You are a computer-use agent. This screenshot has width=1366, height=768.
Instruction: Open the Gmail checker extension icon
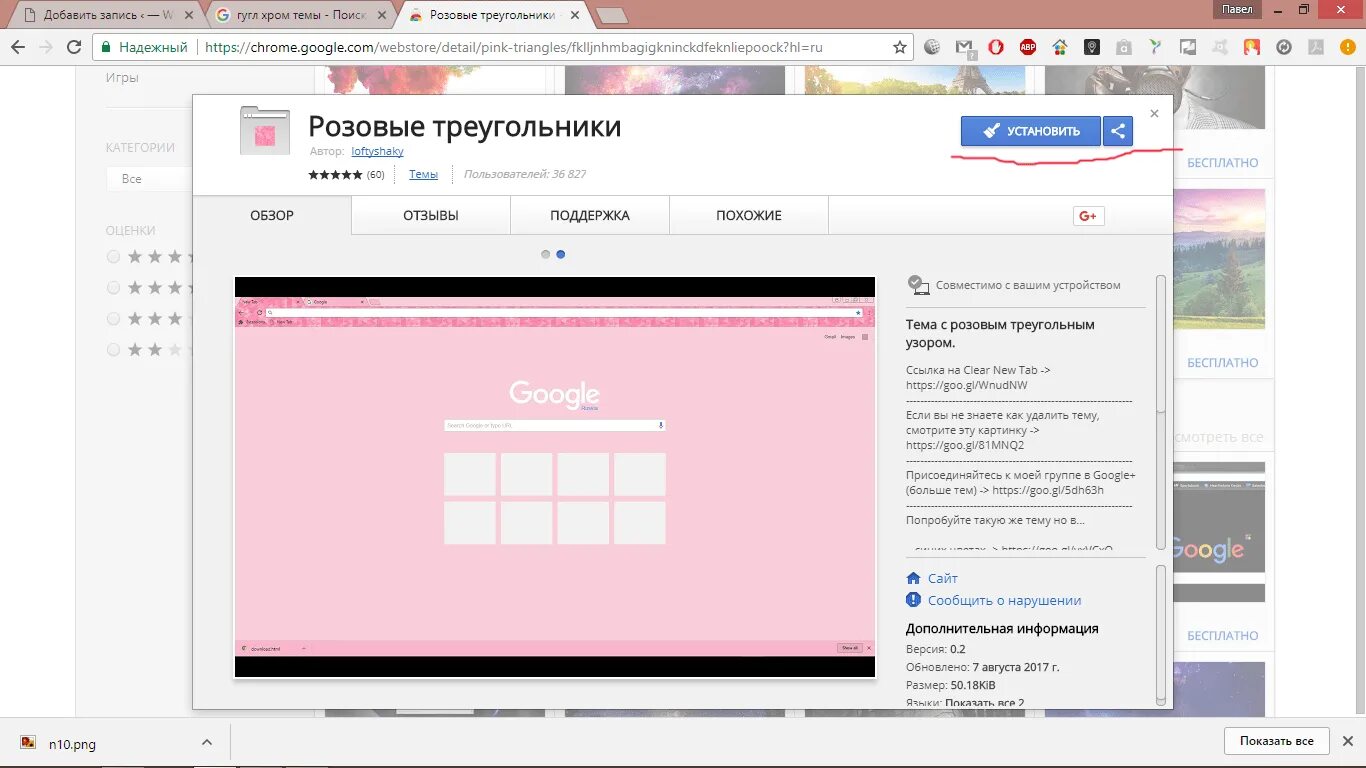pyautogui.click(x=964, y=47)
